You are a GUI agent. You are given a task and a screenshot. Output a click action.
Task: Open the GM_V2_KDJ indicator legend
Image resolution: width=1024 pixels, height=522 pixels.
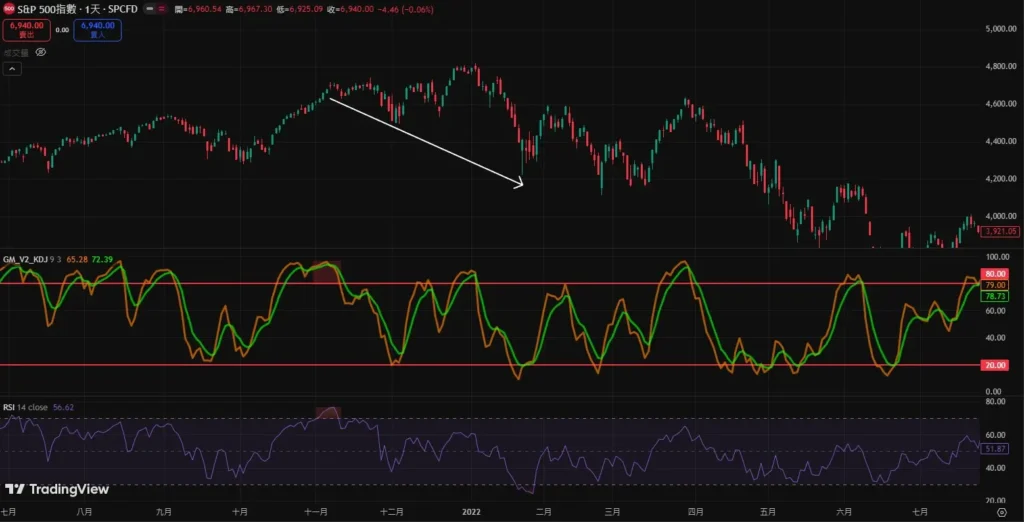pos(26,260)
